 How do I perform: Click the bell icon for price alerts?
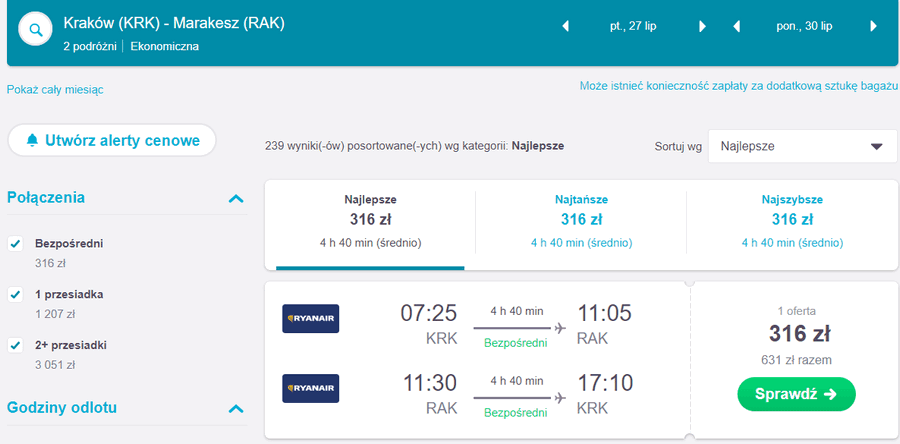[32, 140]
